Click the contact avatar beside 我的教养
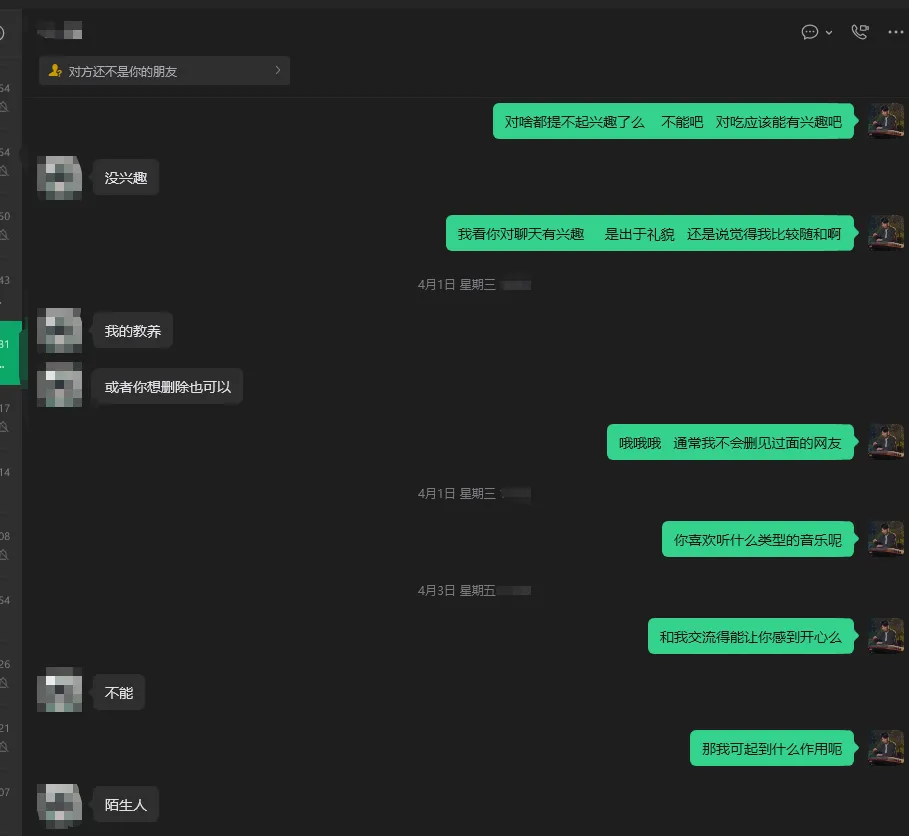Screen dimensions: 909x836 pyautogui.click(x=59, y=330)
